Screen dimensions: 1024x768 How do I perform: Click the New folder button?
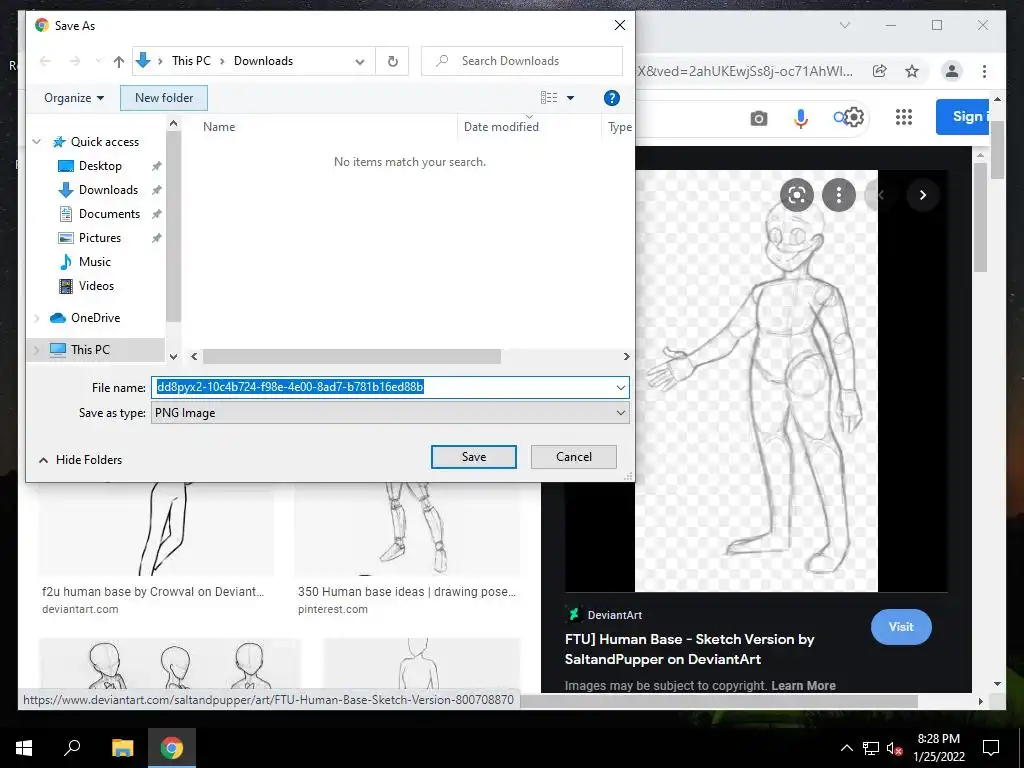(164, 98)
